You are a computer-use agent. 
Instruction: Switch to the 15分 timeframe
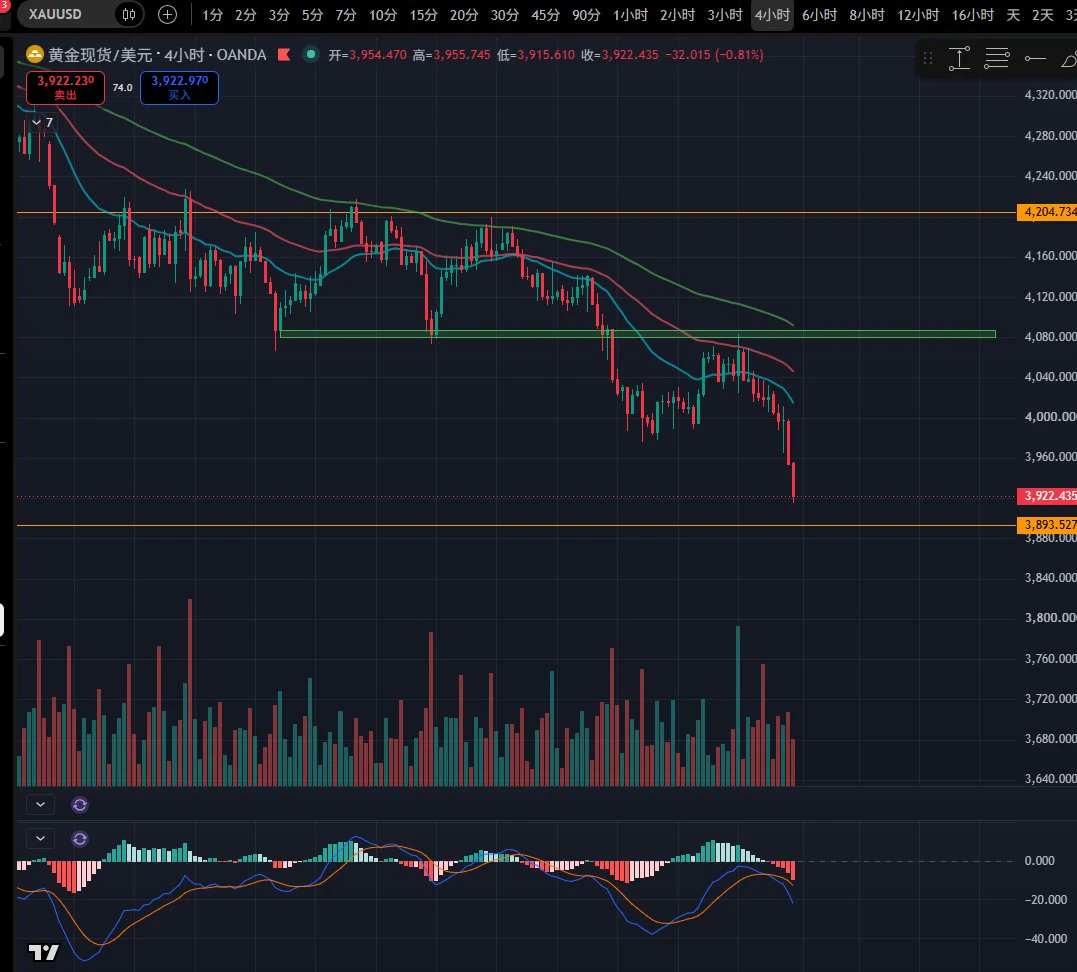[423, 15]
